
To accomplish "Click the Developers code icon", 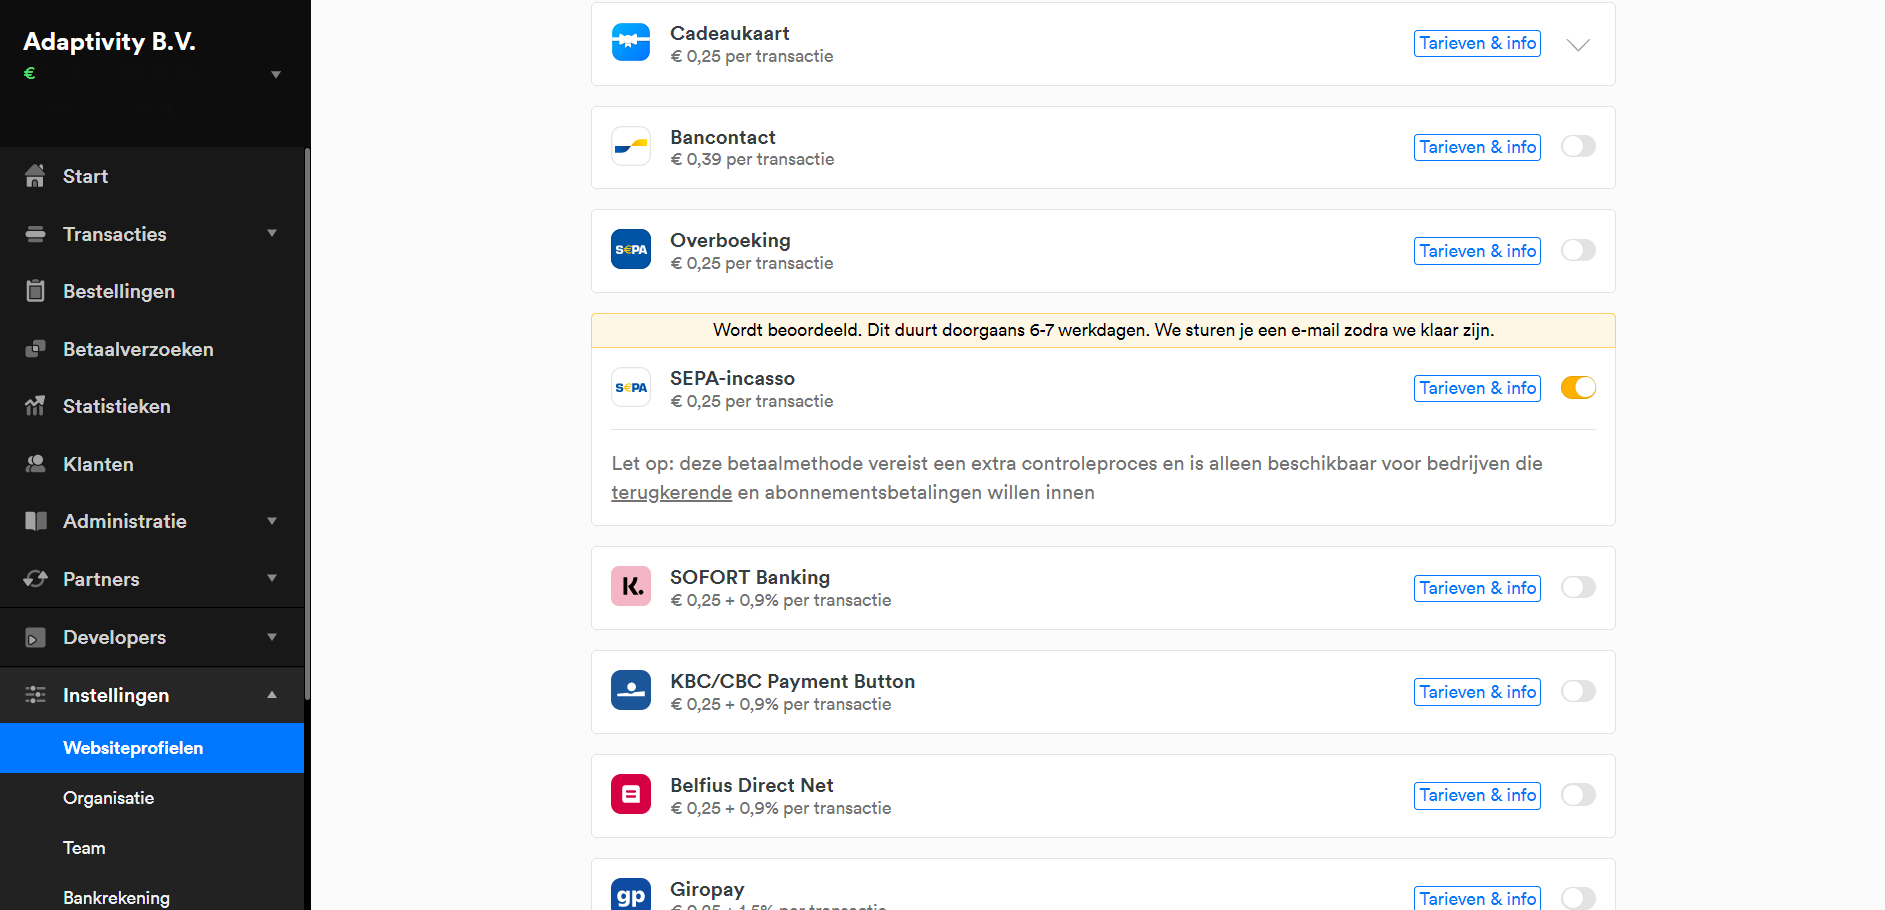I will tap(35, 637).
